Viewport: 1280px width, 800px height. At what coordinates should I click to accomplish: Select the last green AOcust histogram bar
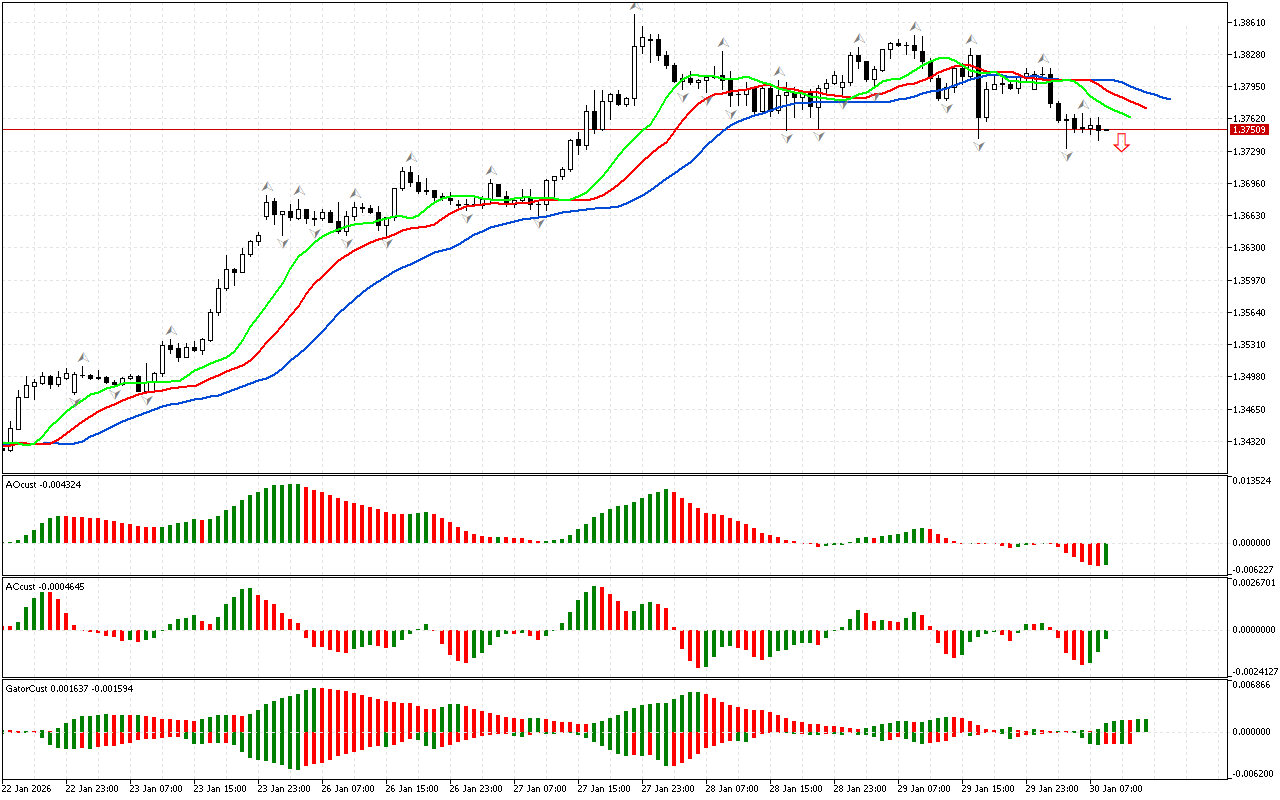[1106, 553]
